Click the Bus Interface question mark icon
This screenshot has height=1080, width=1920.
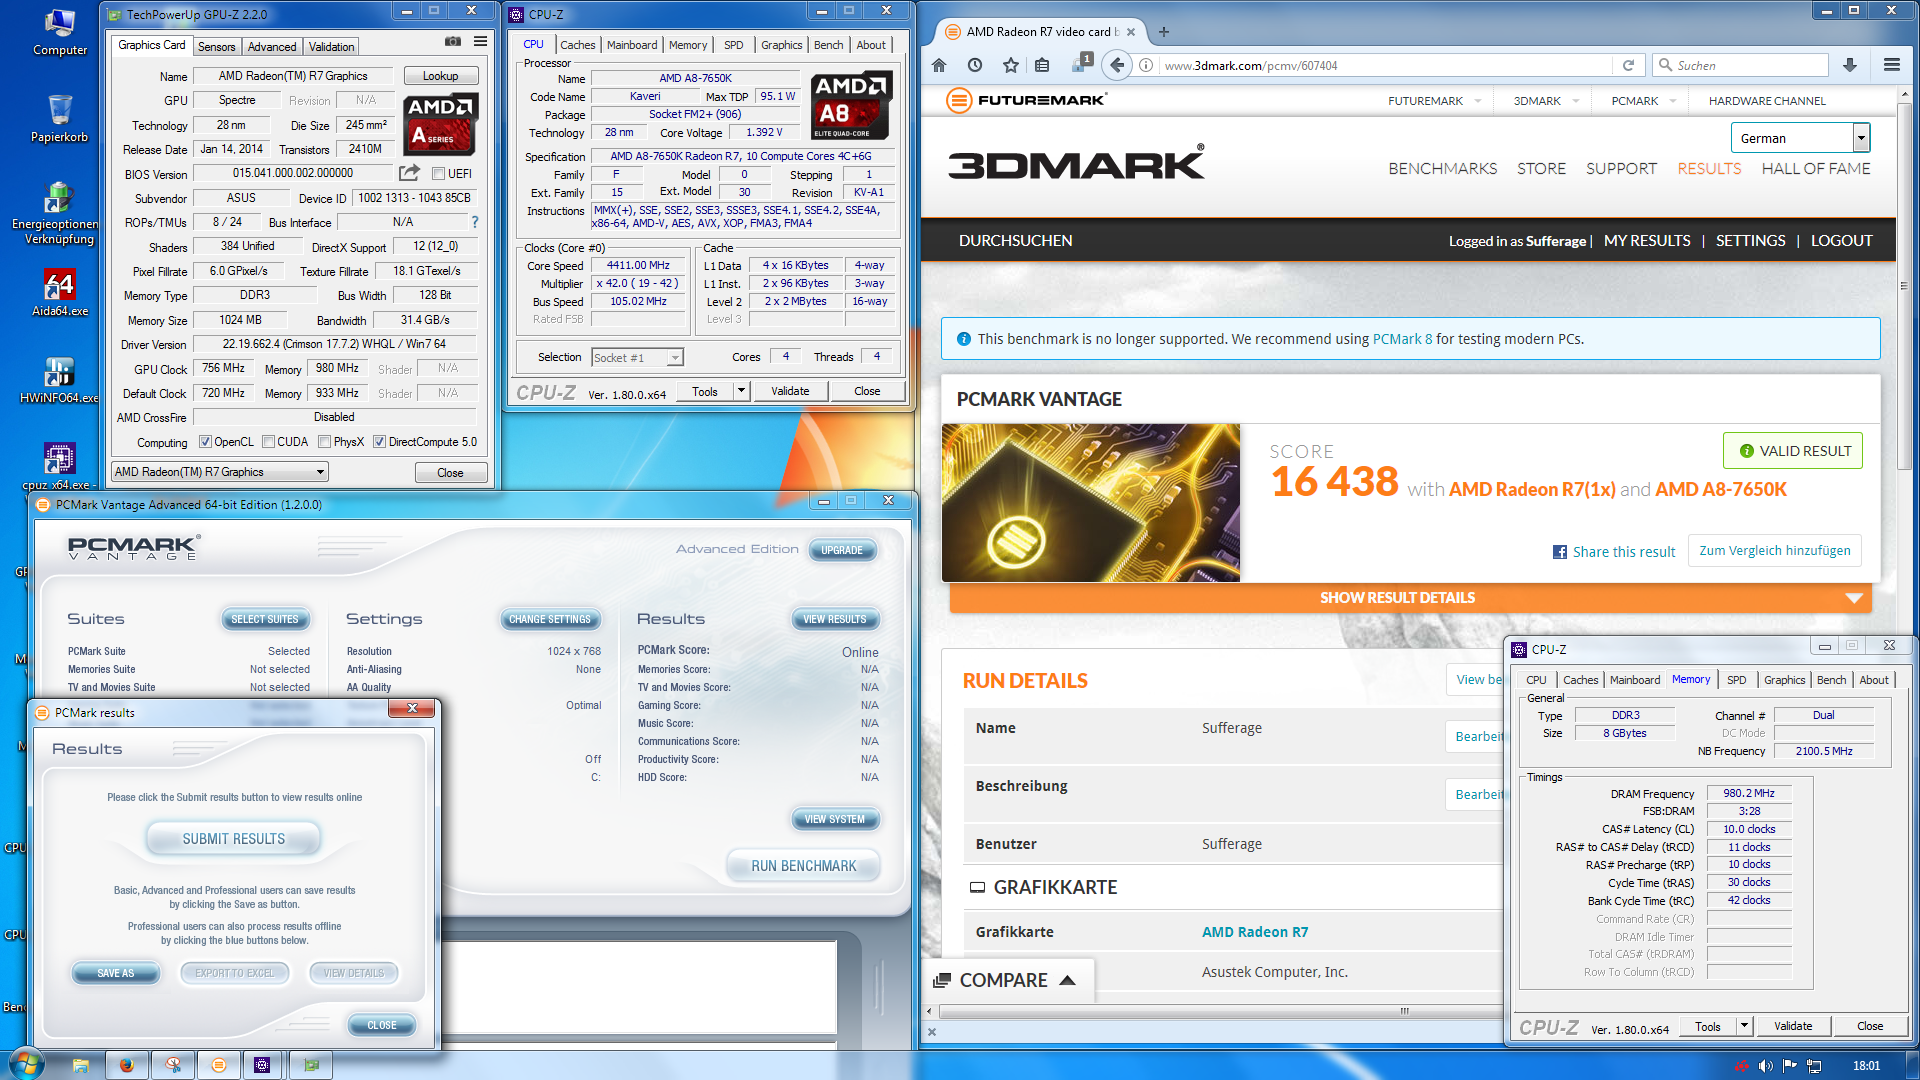475,222
